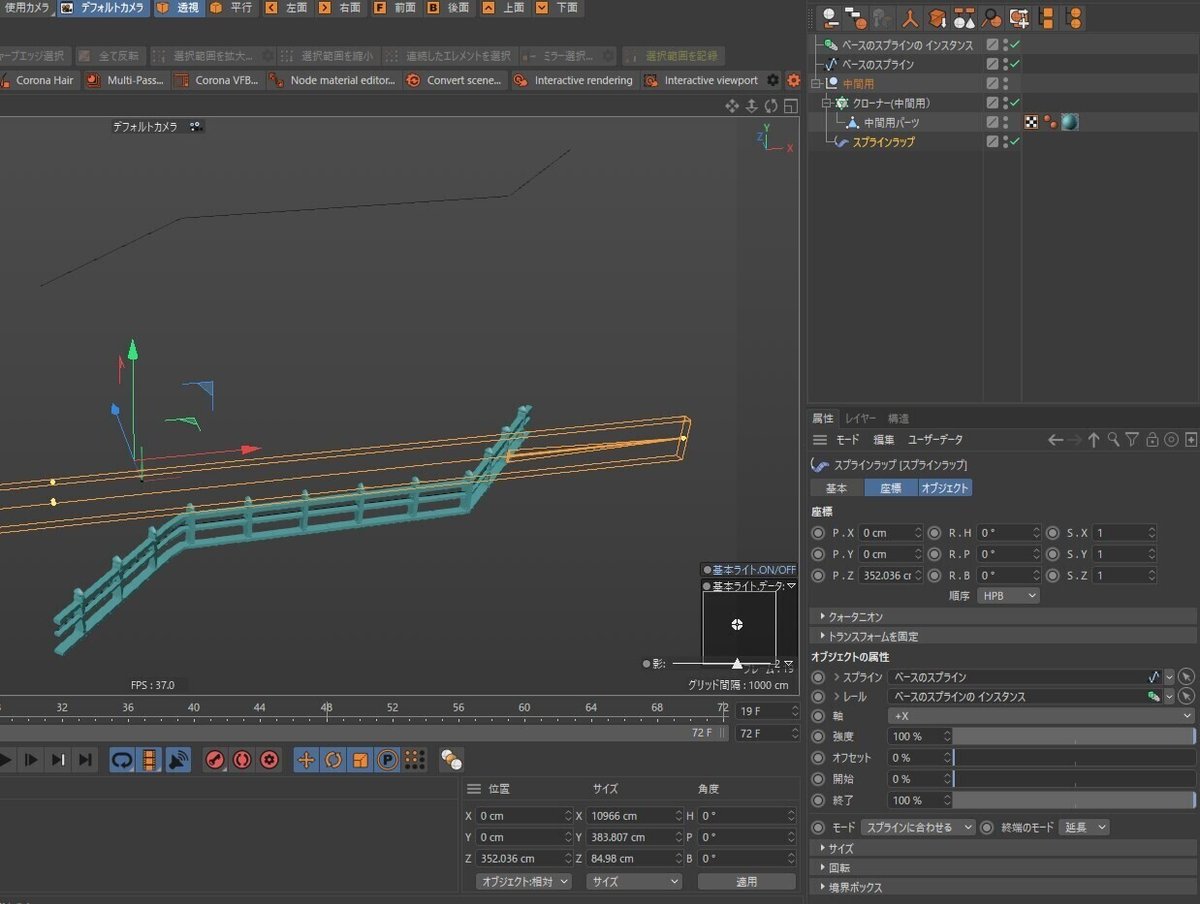Toggle the timeline sound playback icon
This screenshot has width=1200, height=904.
coord(178,760)
